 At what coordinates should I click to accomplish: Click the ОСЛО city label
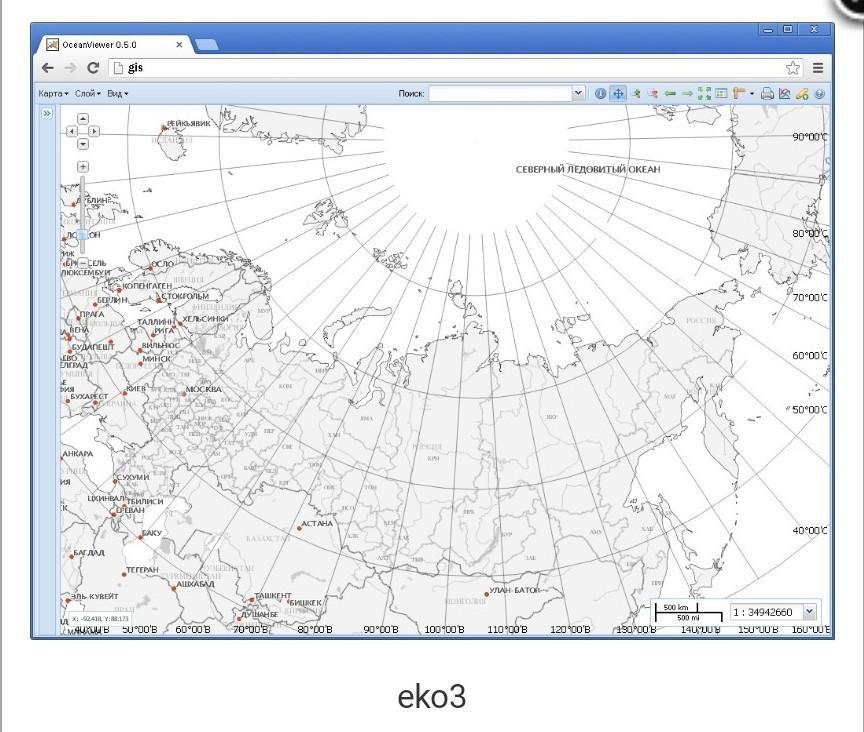(x=163, y=264)
